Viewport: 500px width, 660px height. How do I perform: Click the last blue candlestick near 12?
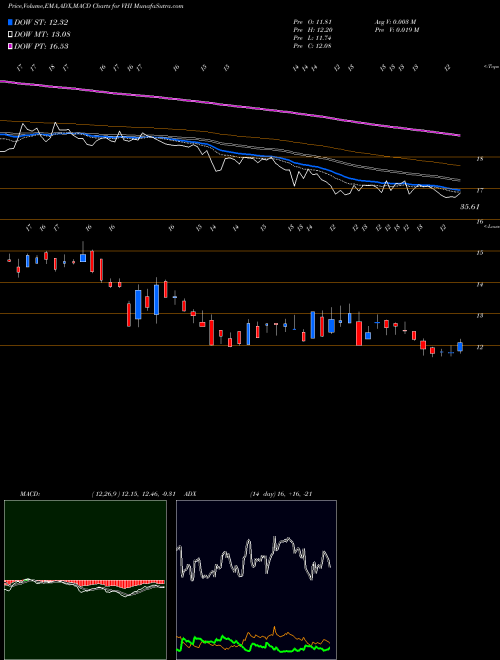click(460, 346)
